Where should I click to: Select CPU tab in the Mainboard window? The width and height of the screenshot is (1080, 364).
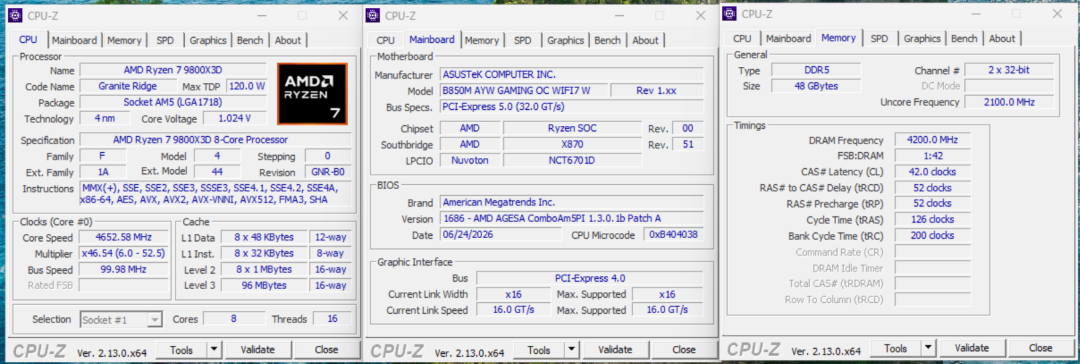pos(386,40)
